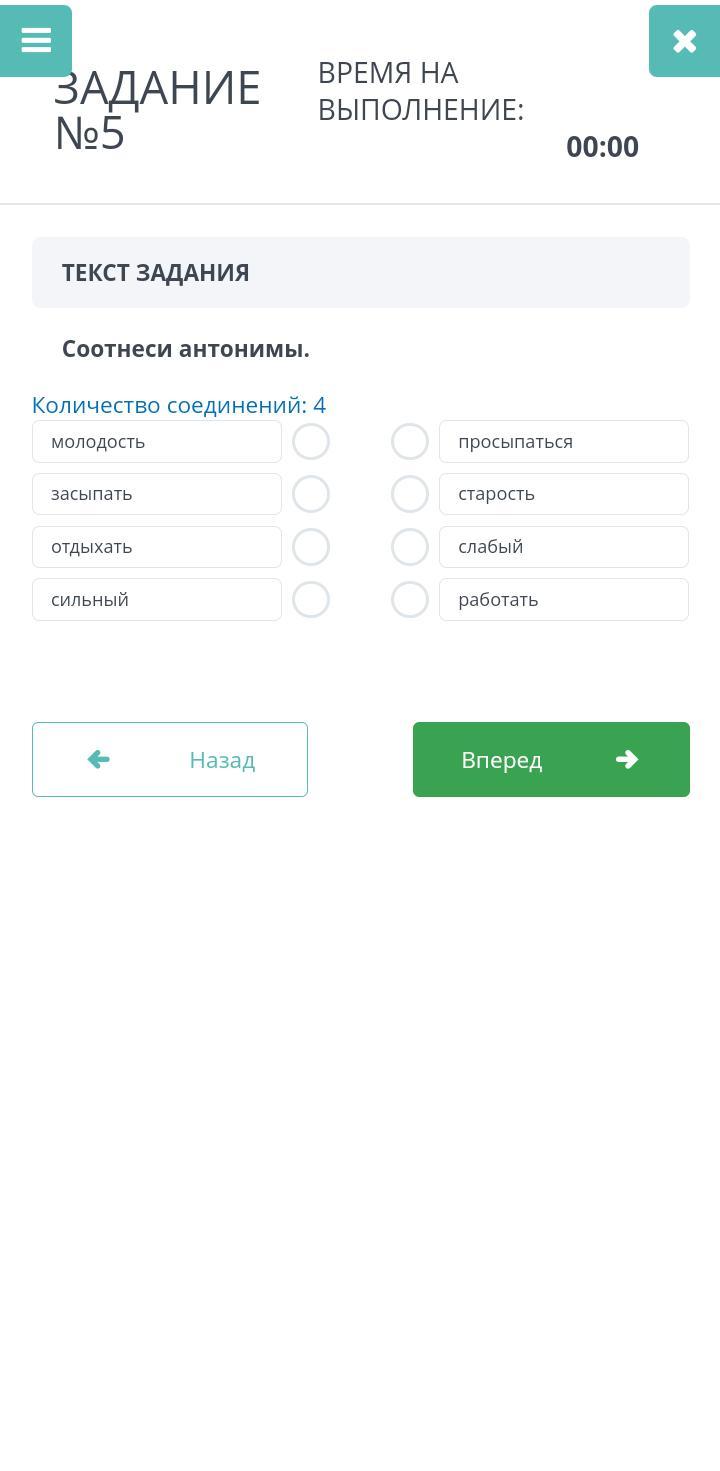Select the connector circle next to молодость
This screenshot has width=720, height=1471.
click(311, 442)
